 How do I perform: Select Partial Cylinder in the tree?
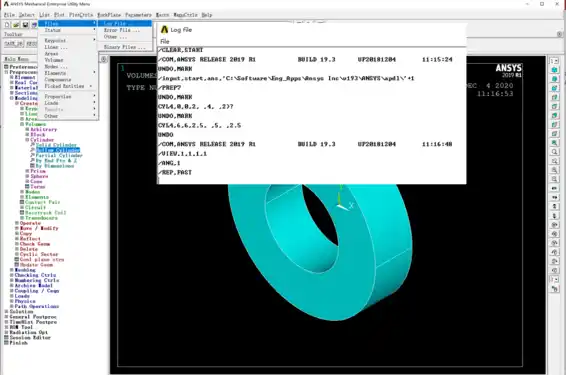tap(59, 155)
